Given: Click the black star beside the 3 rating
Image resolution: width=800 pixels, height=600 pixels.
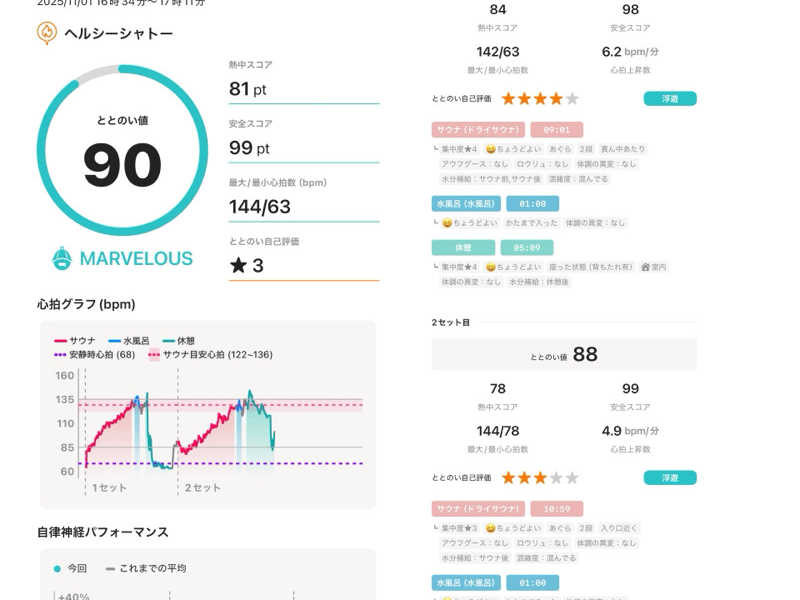Looking at the screenshot, I should (238, 265).
